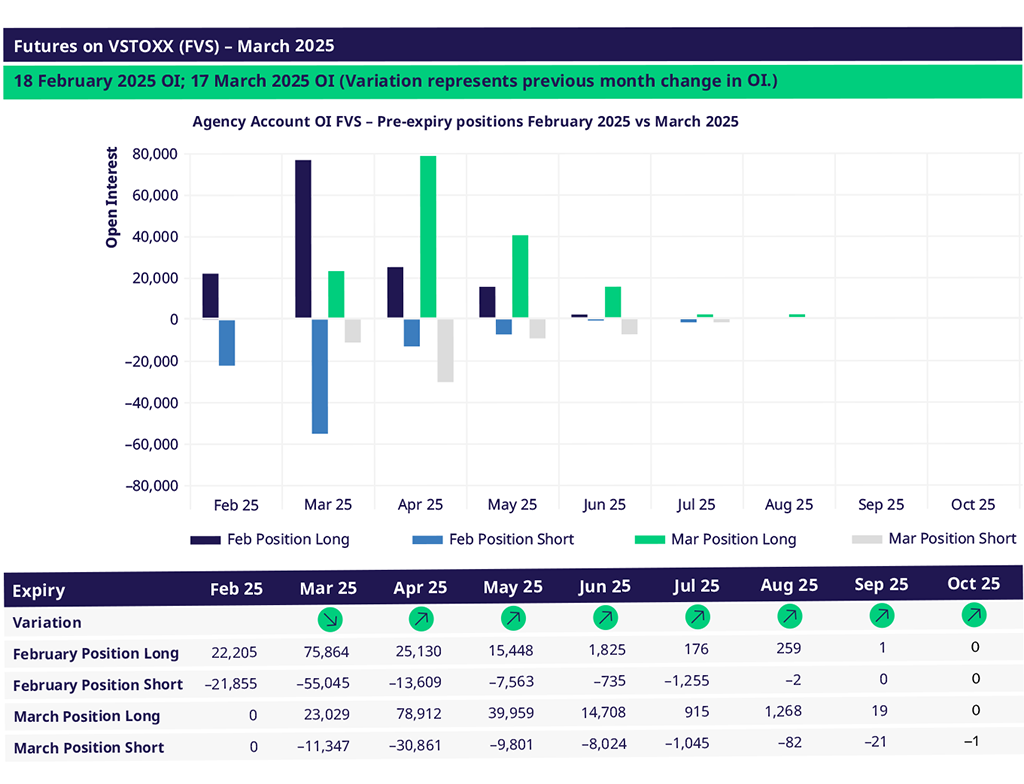Click the February Position Long row label

(96, 654)
